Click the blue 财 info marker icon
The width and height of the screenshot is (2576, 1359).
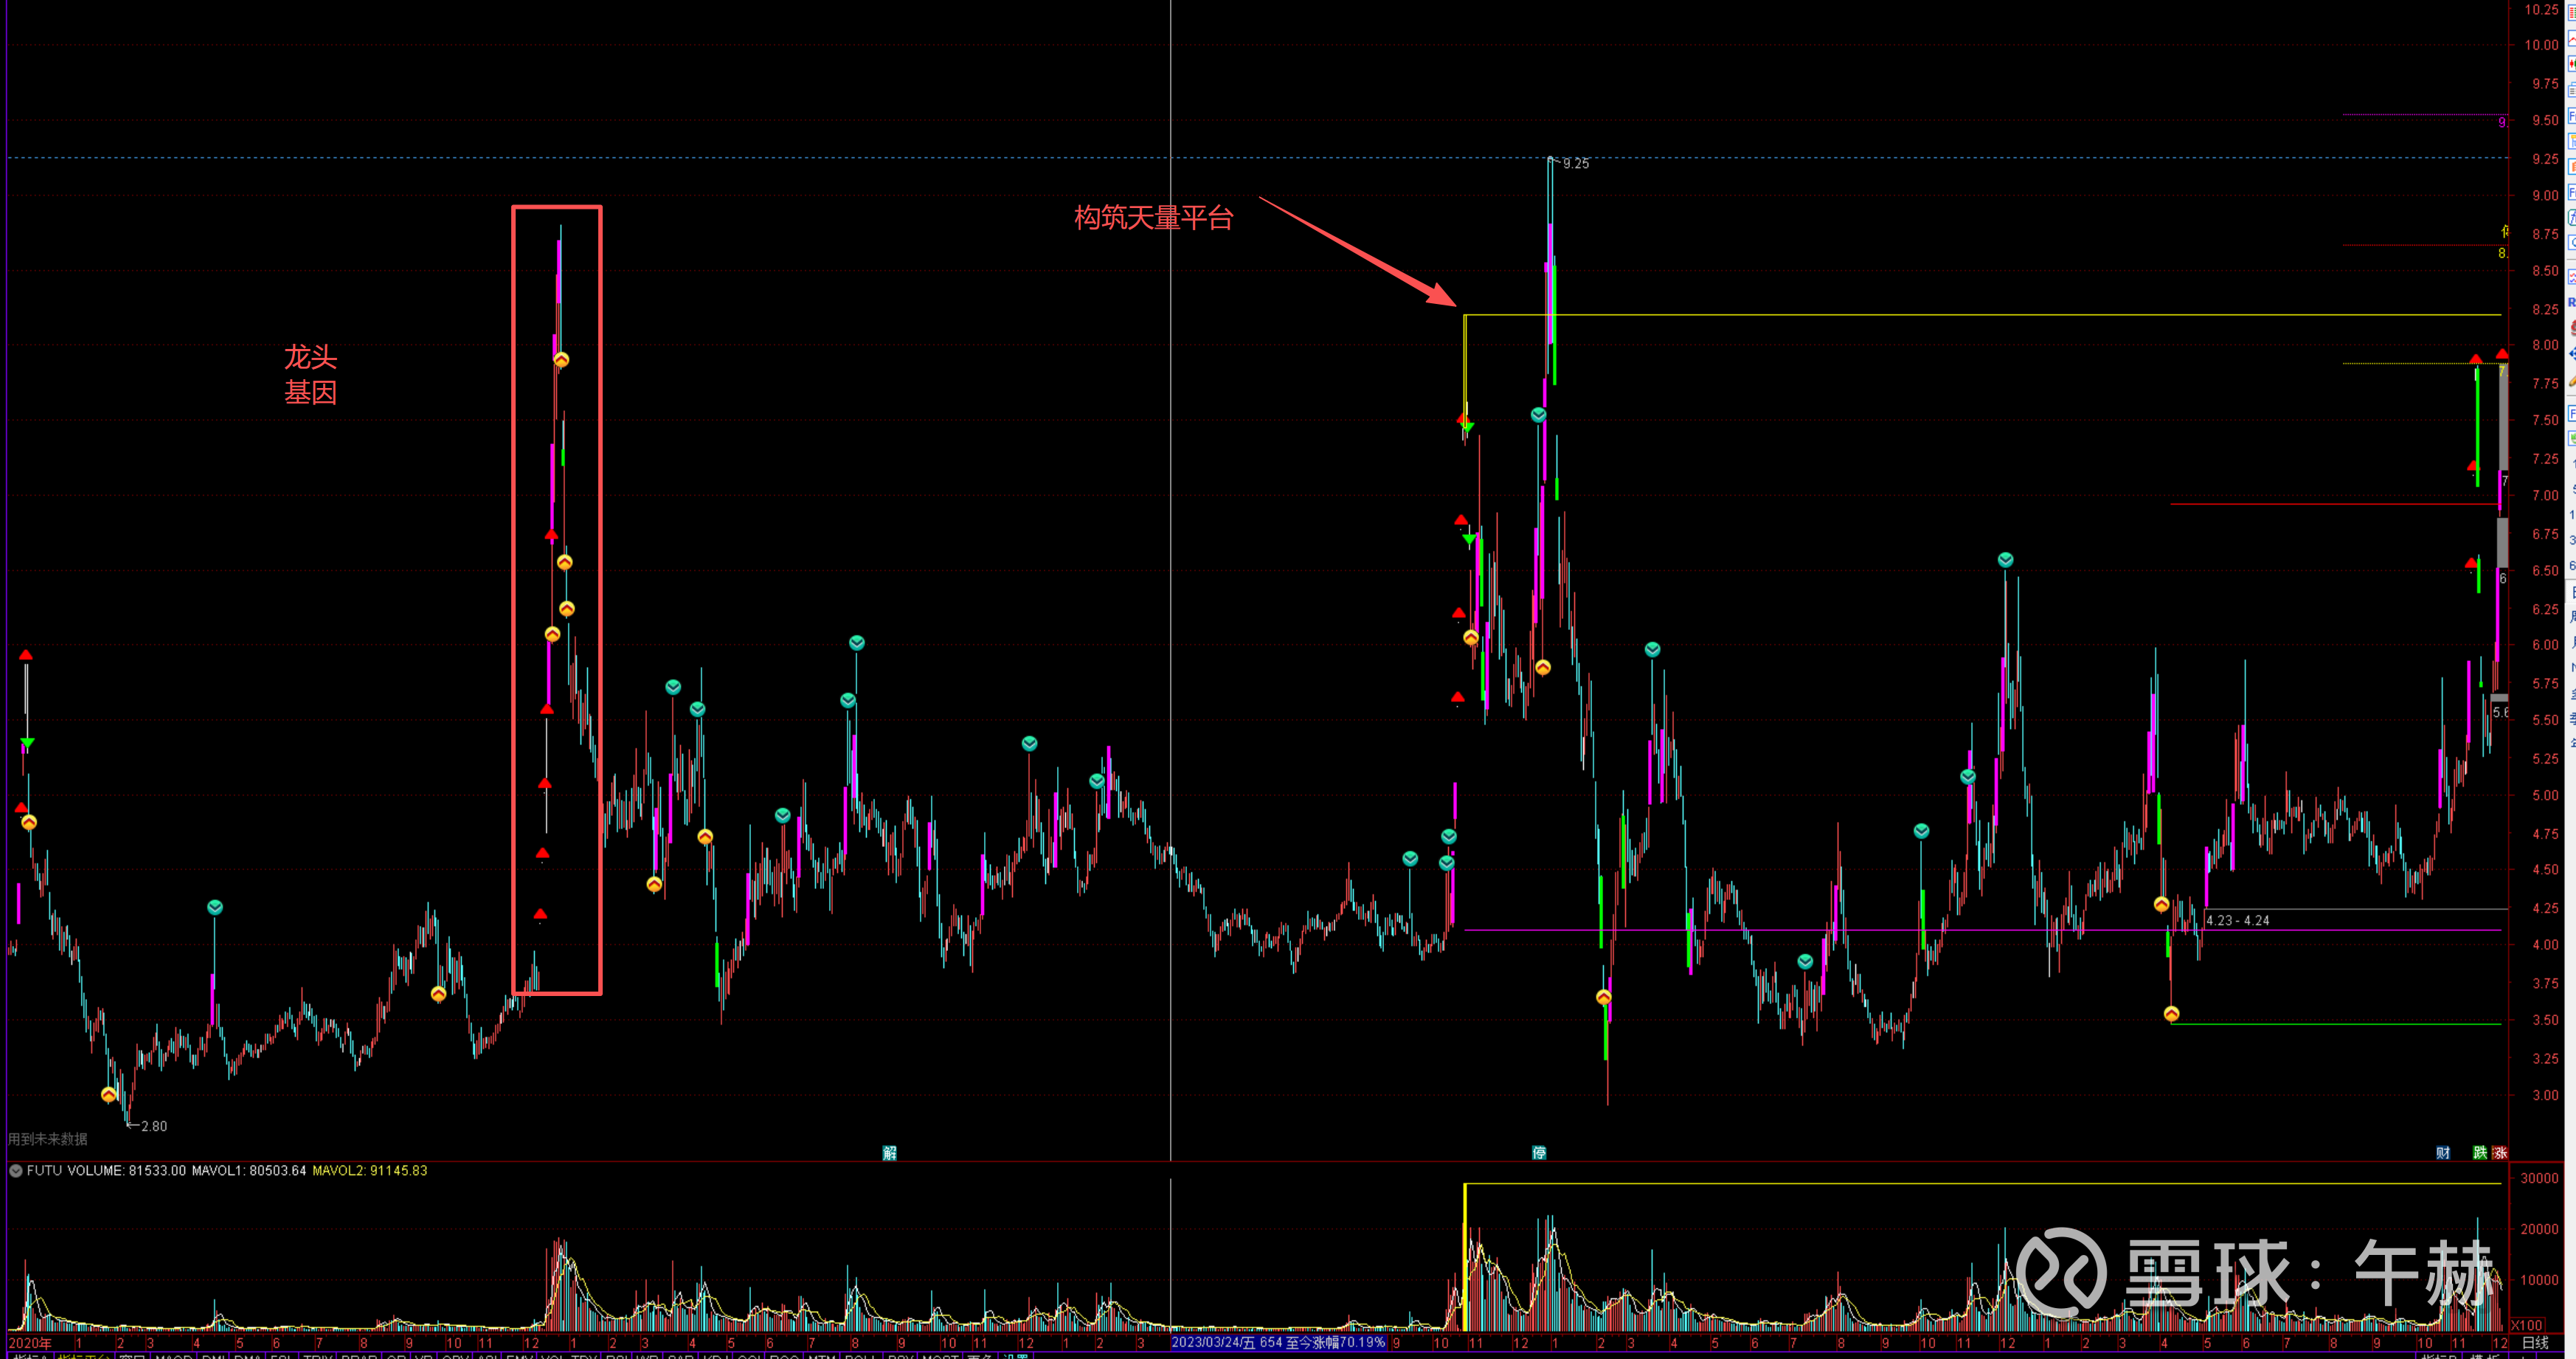[x=2443, y=1153]
